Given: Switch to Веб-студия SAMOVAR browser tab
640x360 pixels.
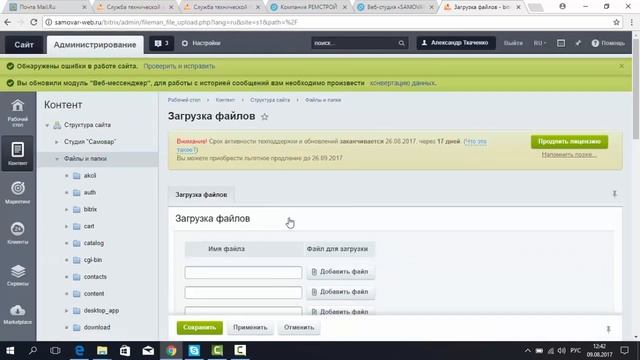Looking at the screenshot, I should tap(395, 7).
